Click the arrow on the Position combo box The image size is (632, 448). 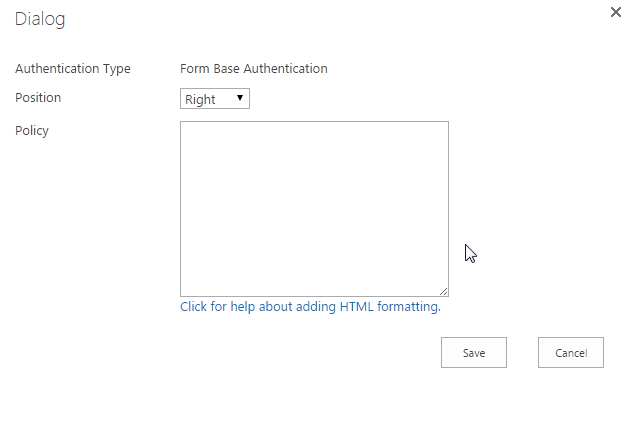point(240,98)
